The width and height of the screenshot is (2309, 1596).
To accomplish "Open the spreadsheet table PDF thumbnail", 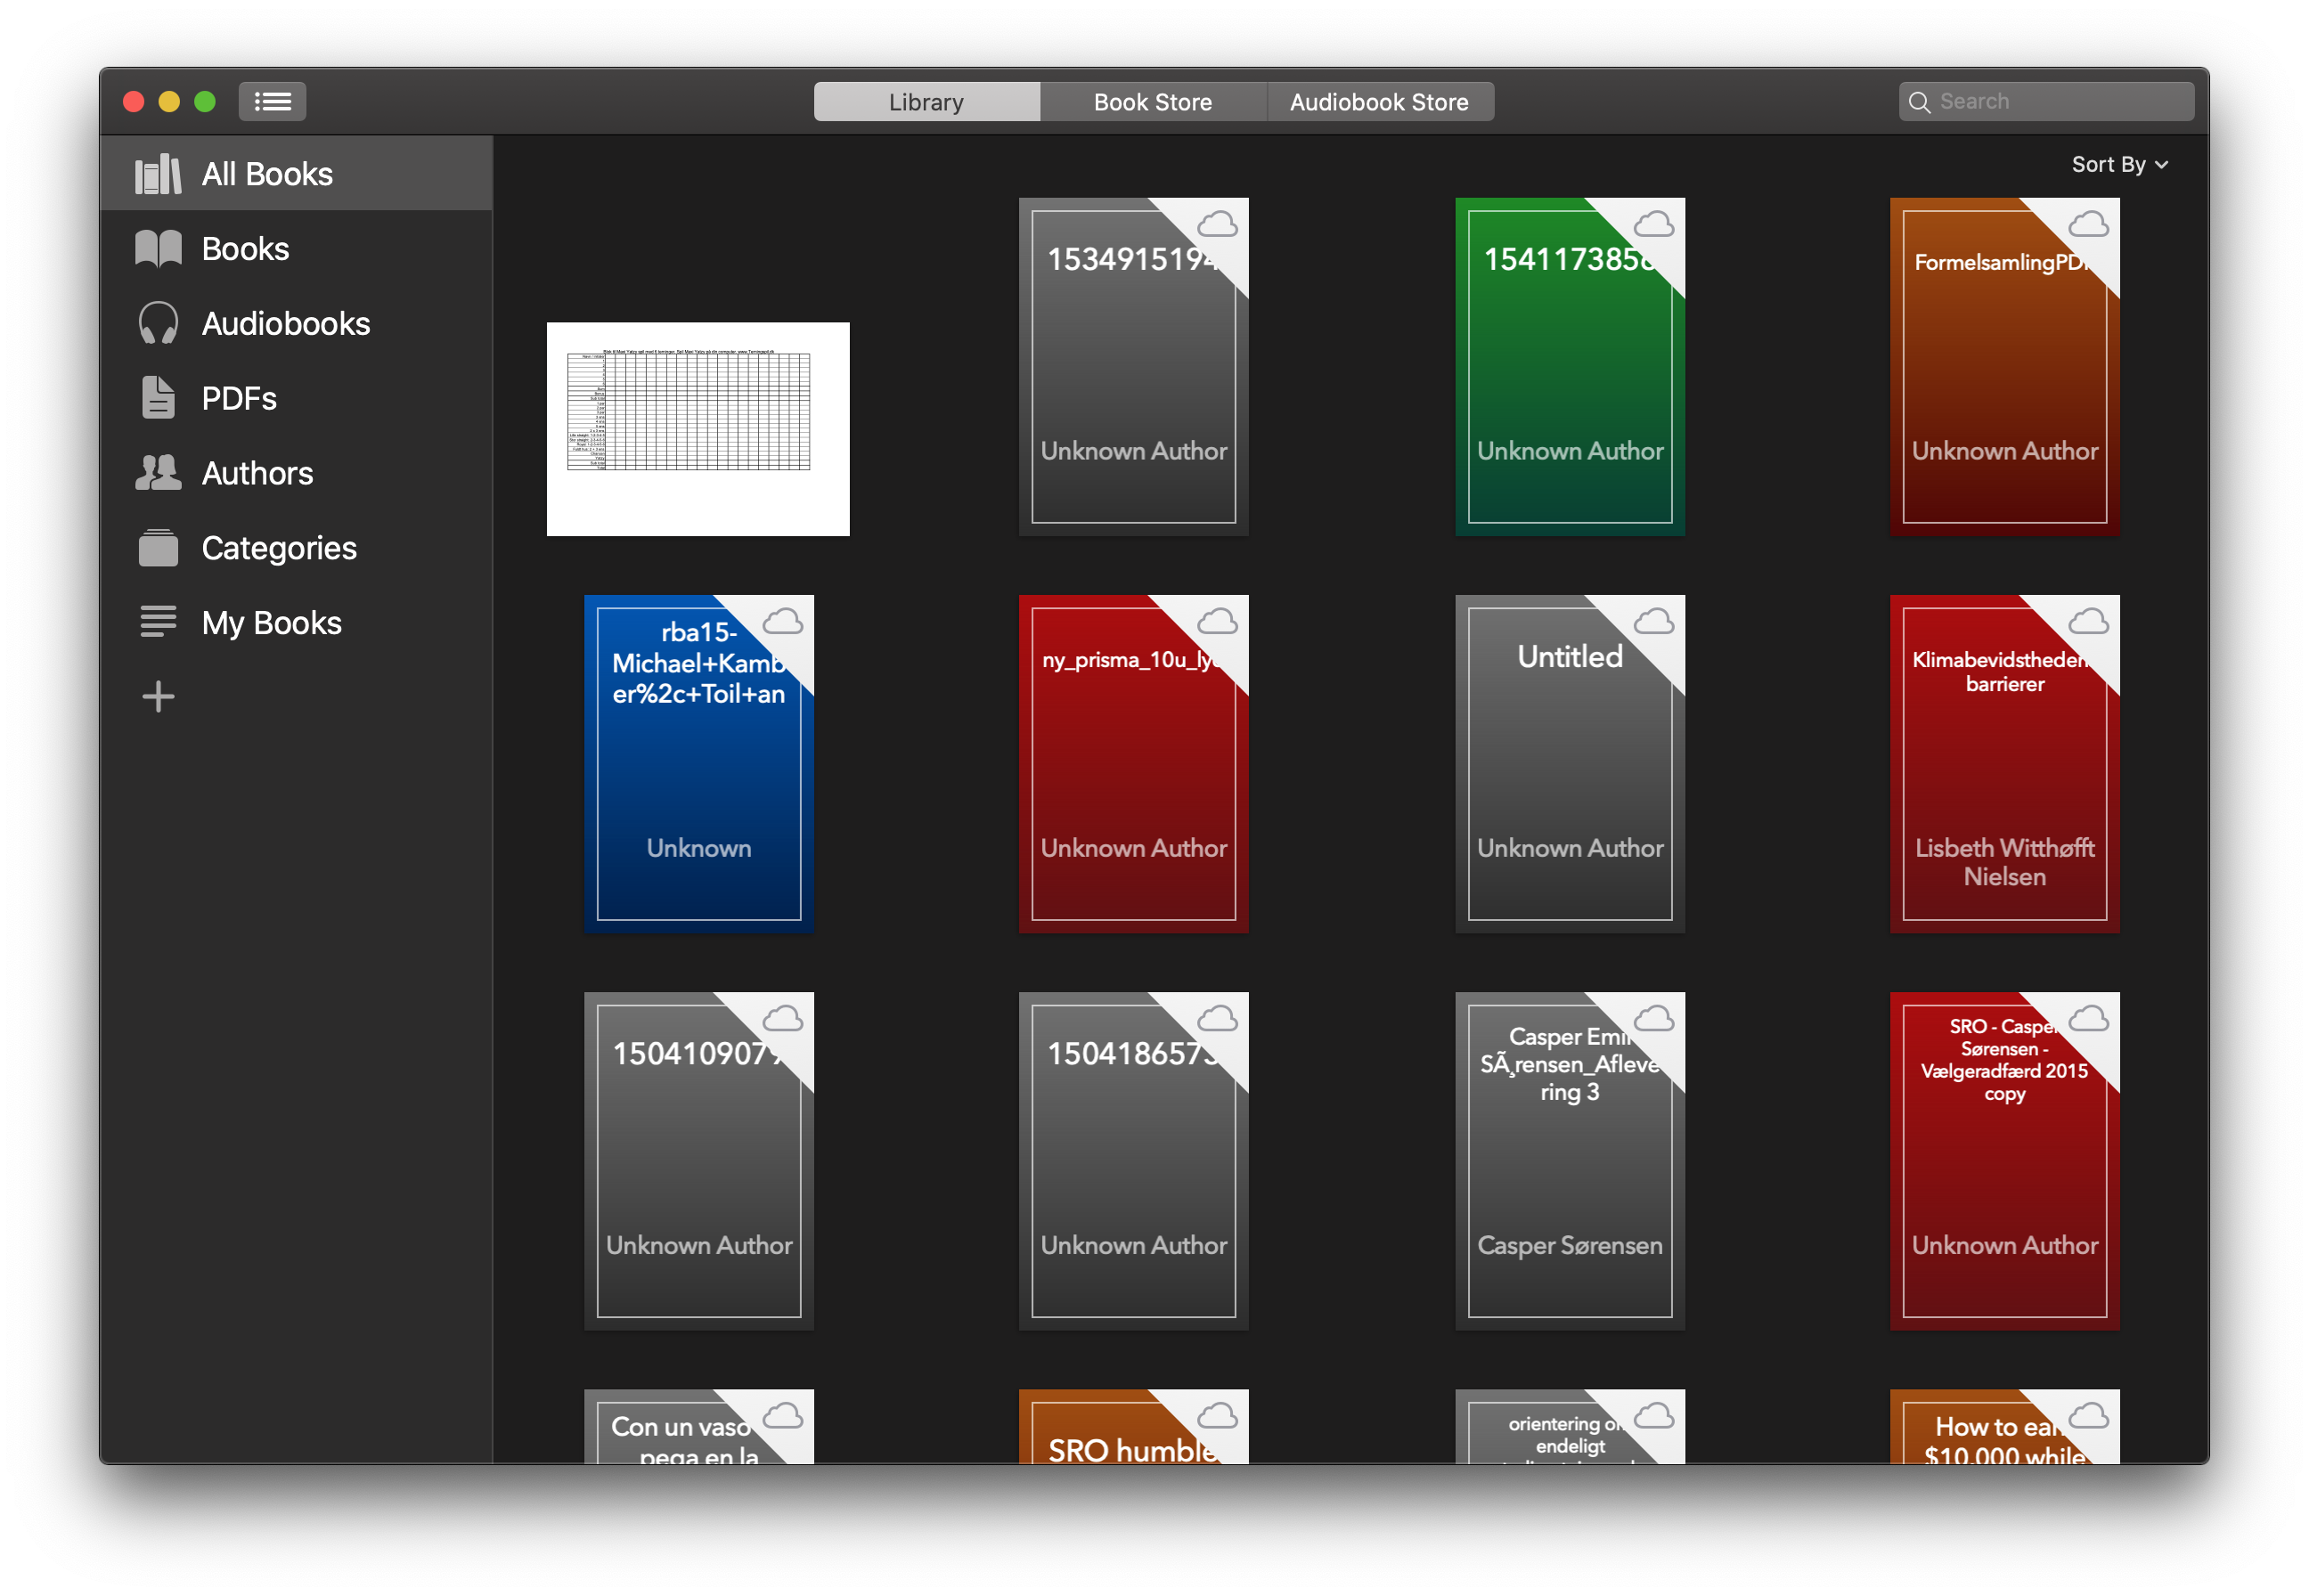I will pyautogui.click(x=698, y=429).
